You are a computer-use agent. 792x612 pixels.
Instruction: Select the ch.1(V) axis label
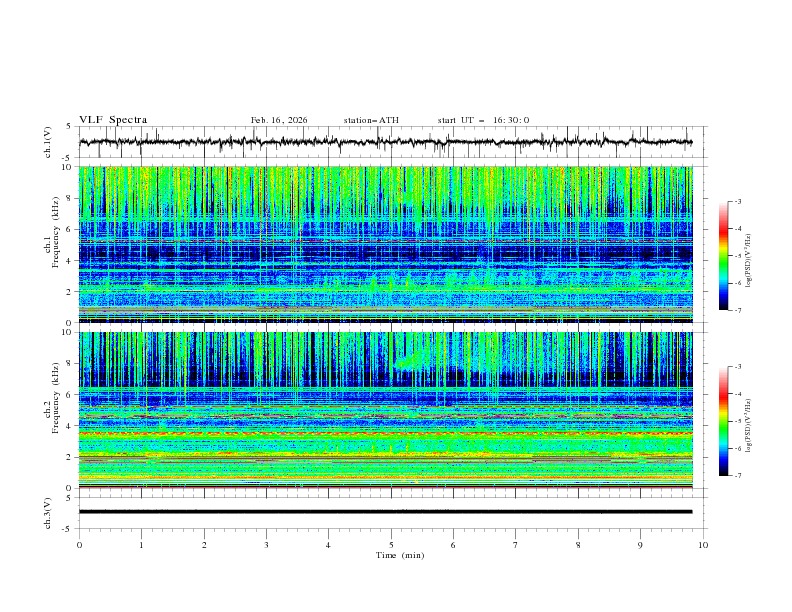(48, 142)
